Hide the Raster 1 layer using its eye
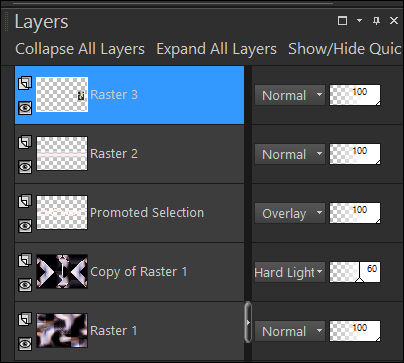 click(25, 344)
